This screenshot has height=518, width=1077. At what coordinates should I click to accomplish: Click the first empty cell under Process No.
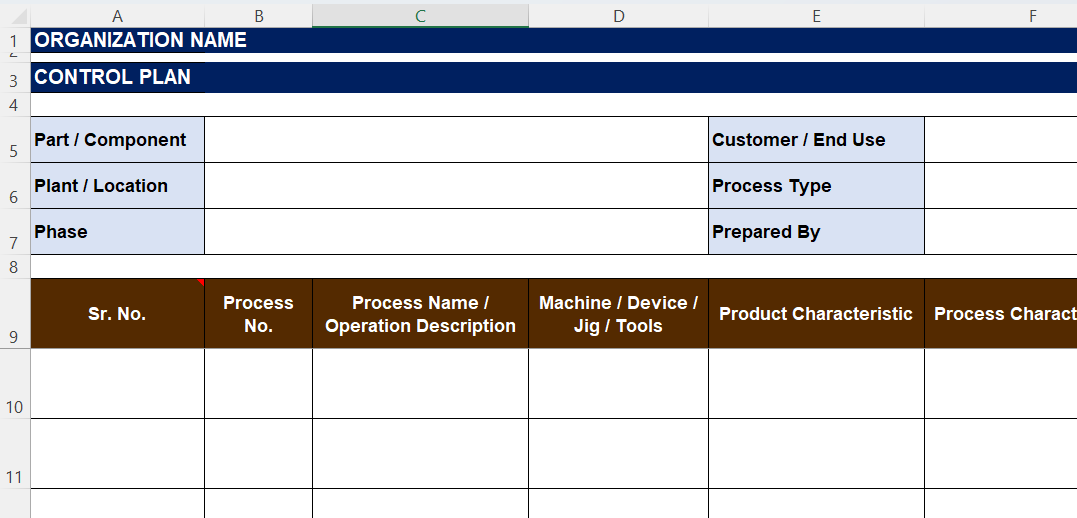[x=258, y=384]
